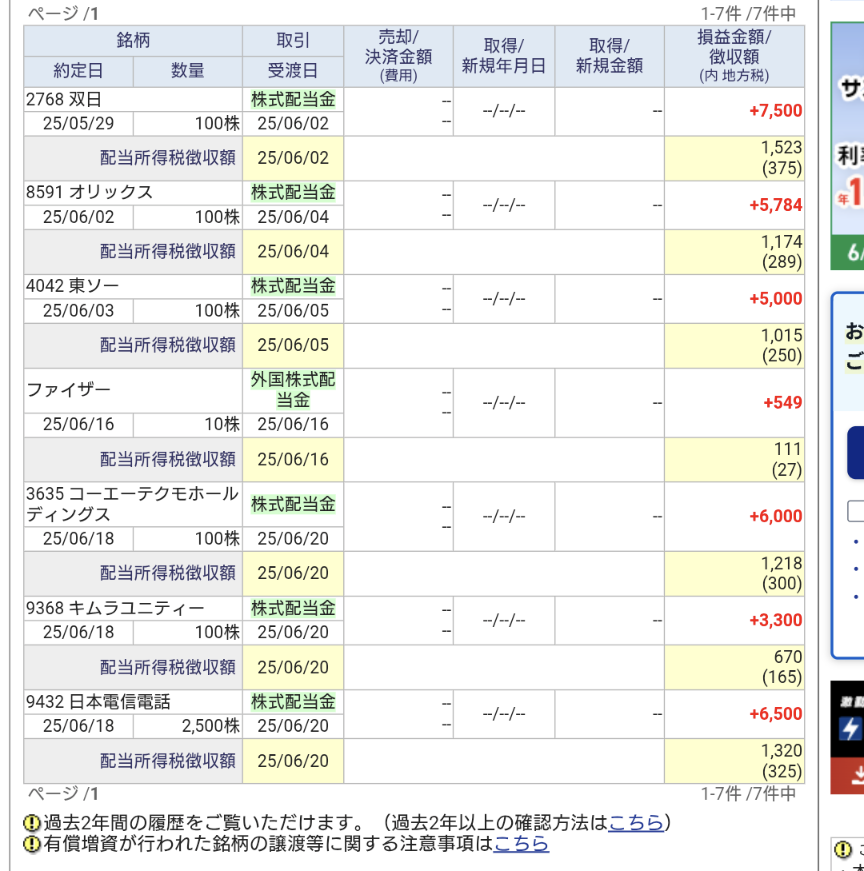Select the 9368 キムラユニティー stock name

tap(115, 608)
